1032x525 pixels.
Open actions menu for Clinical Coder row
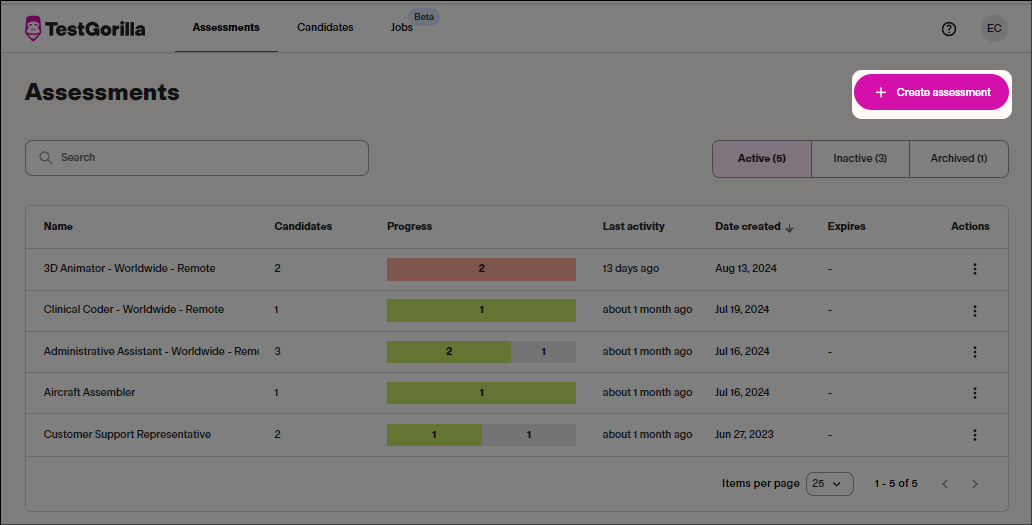click(x=975, y=311)
